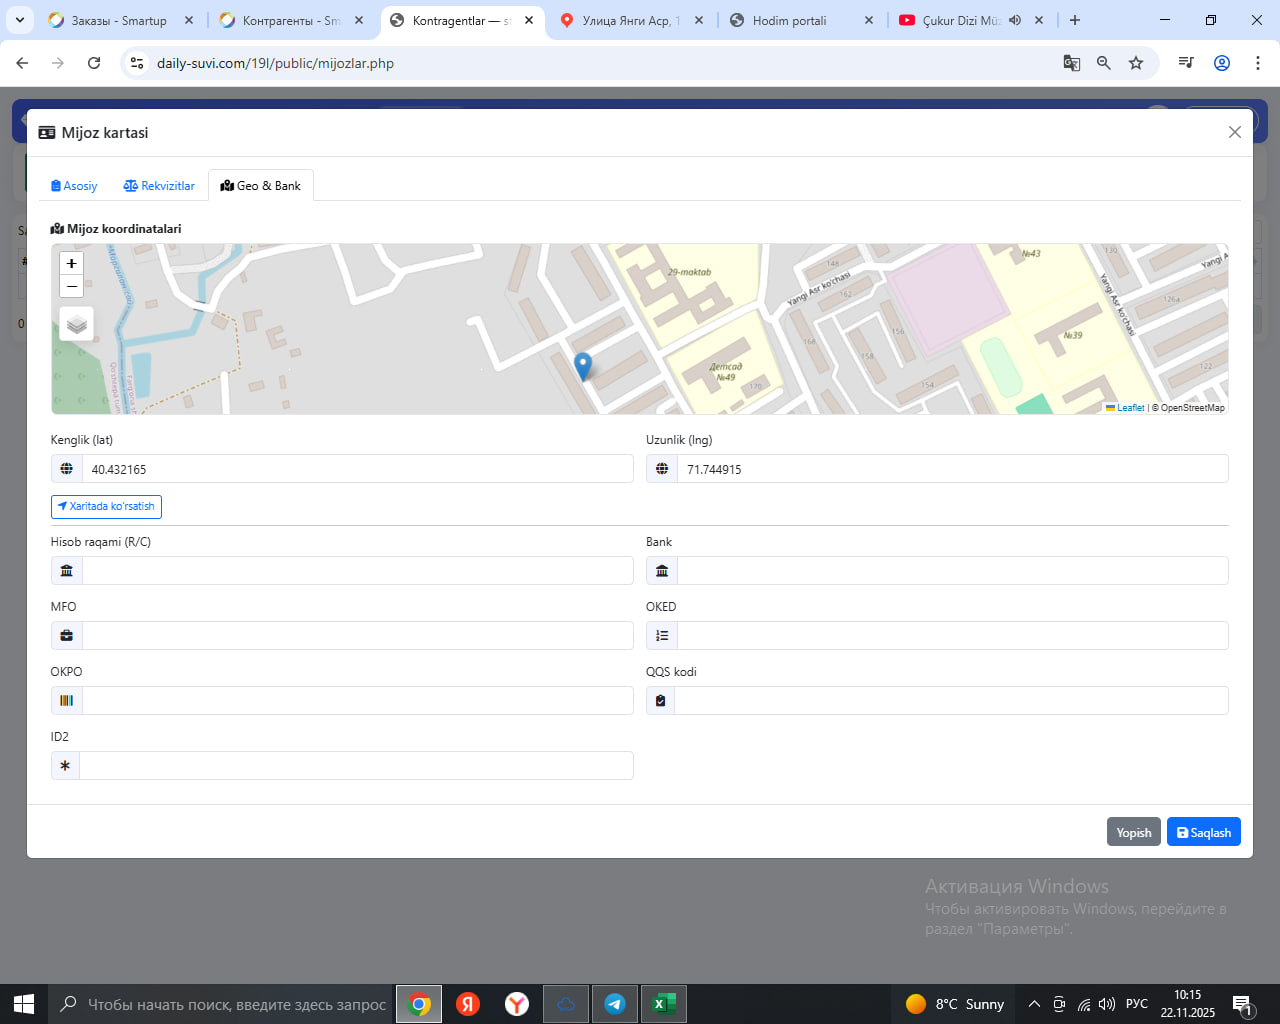1280x1024 pixels.
Task: Launch Excel from the taskbar
Action: pos(664,1004)
